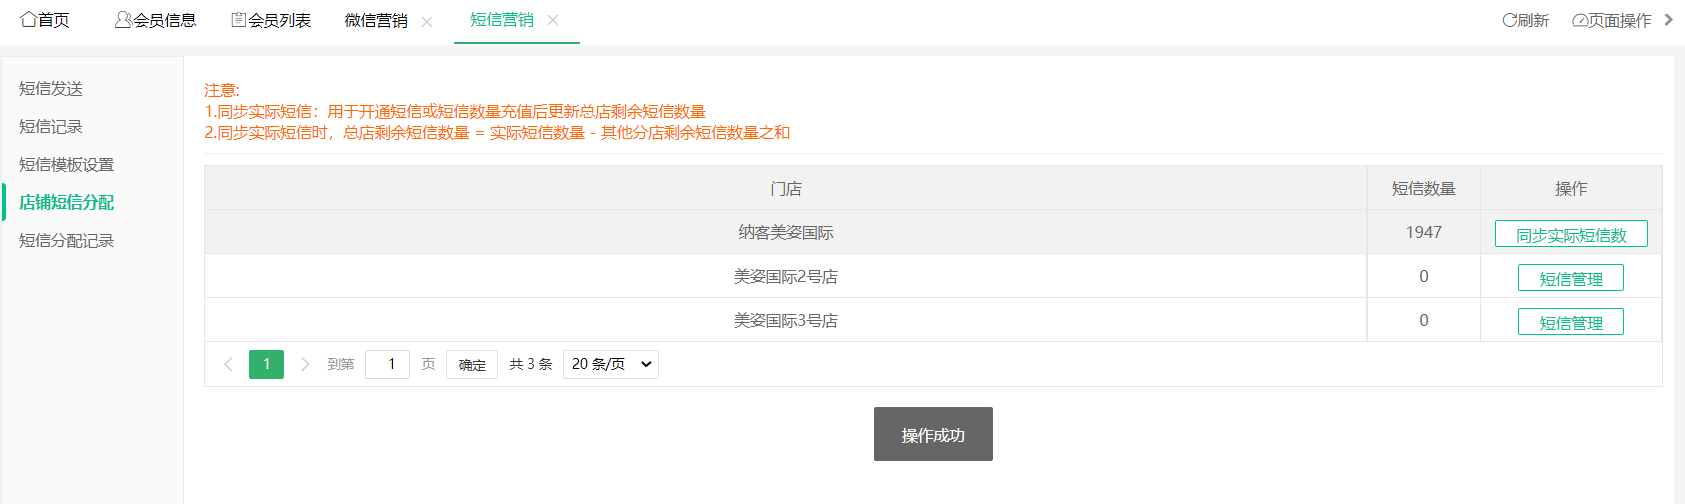Close the 微信营销 tab

427,21
